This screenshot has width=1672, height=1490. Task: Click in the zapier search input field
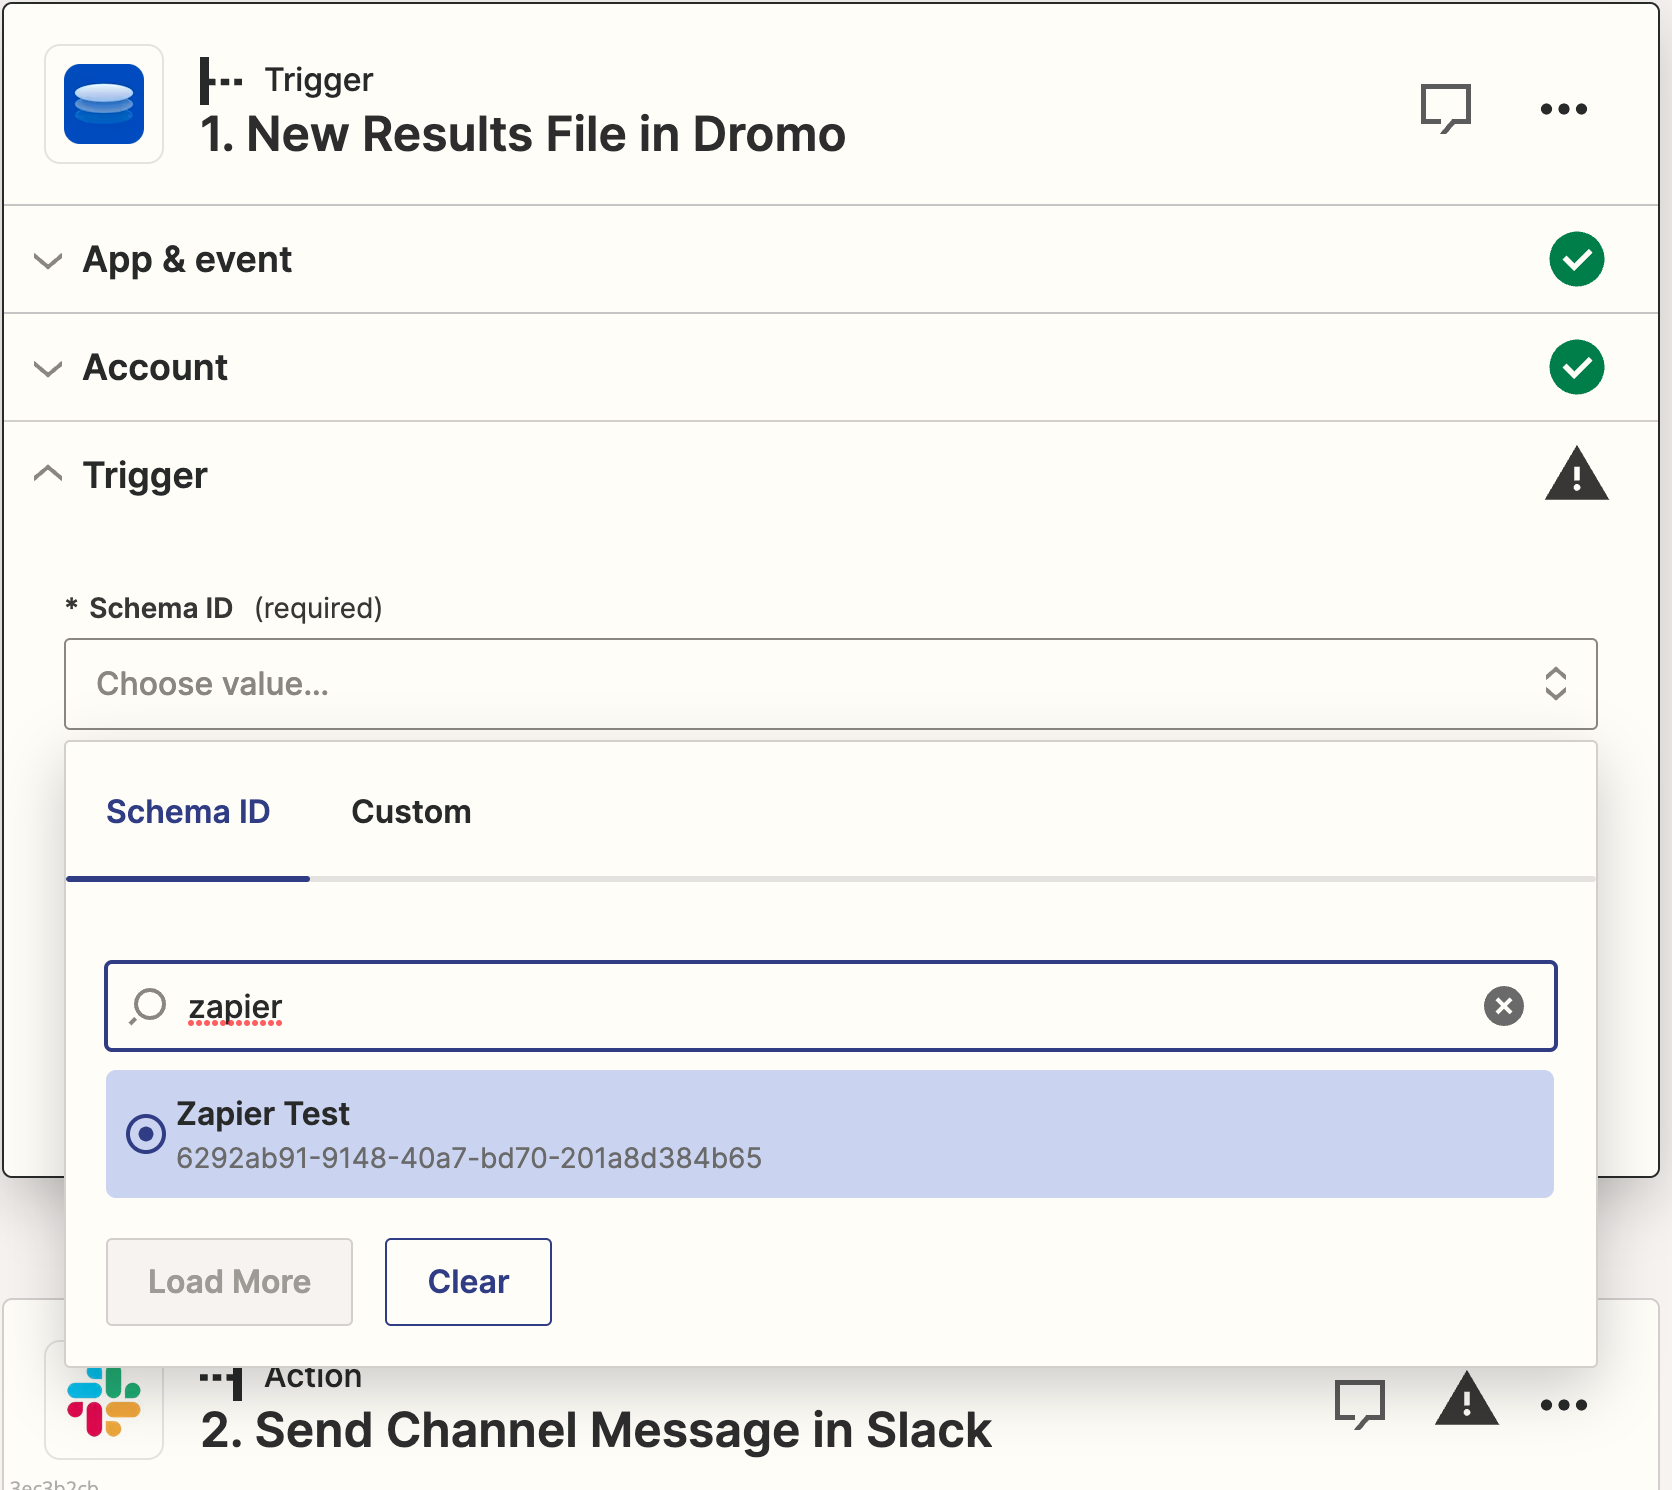(x=831, y=1006)
